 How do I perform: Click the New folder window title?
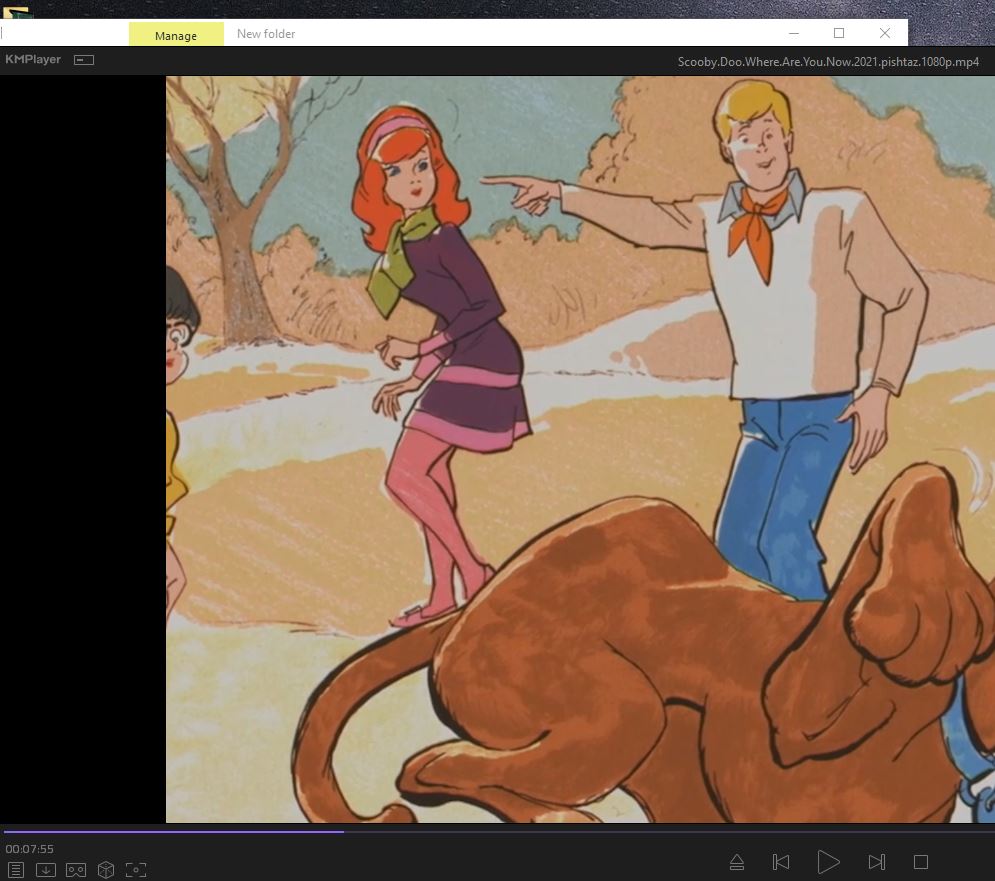pos(266,34)
